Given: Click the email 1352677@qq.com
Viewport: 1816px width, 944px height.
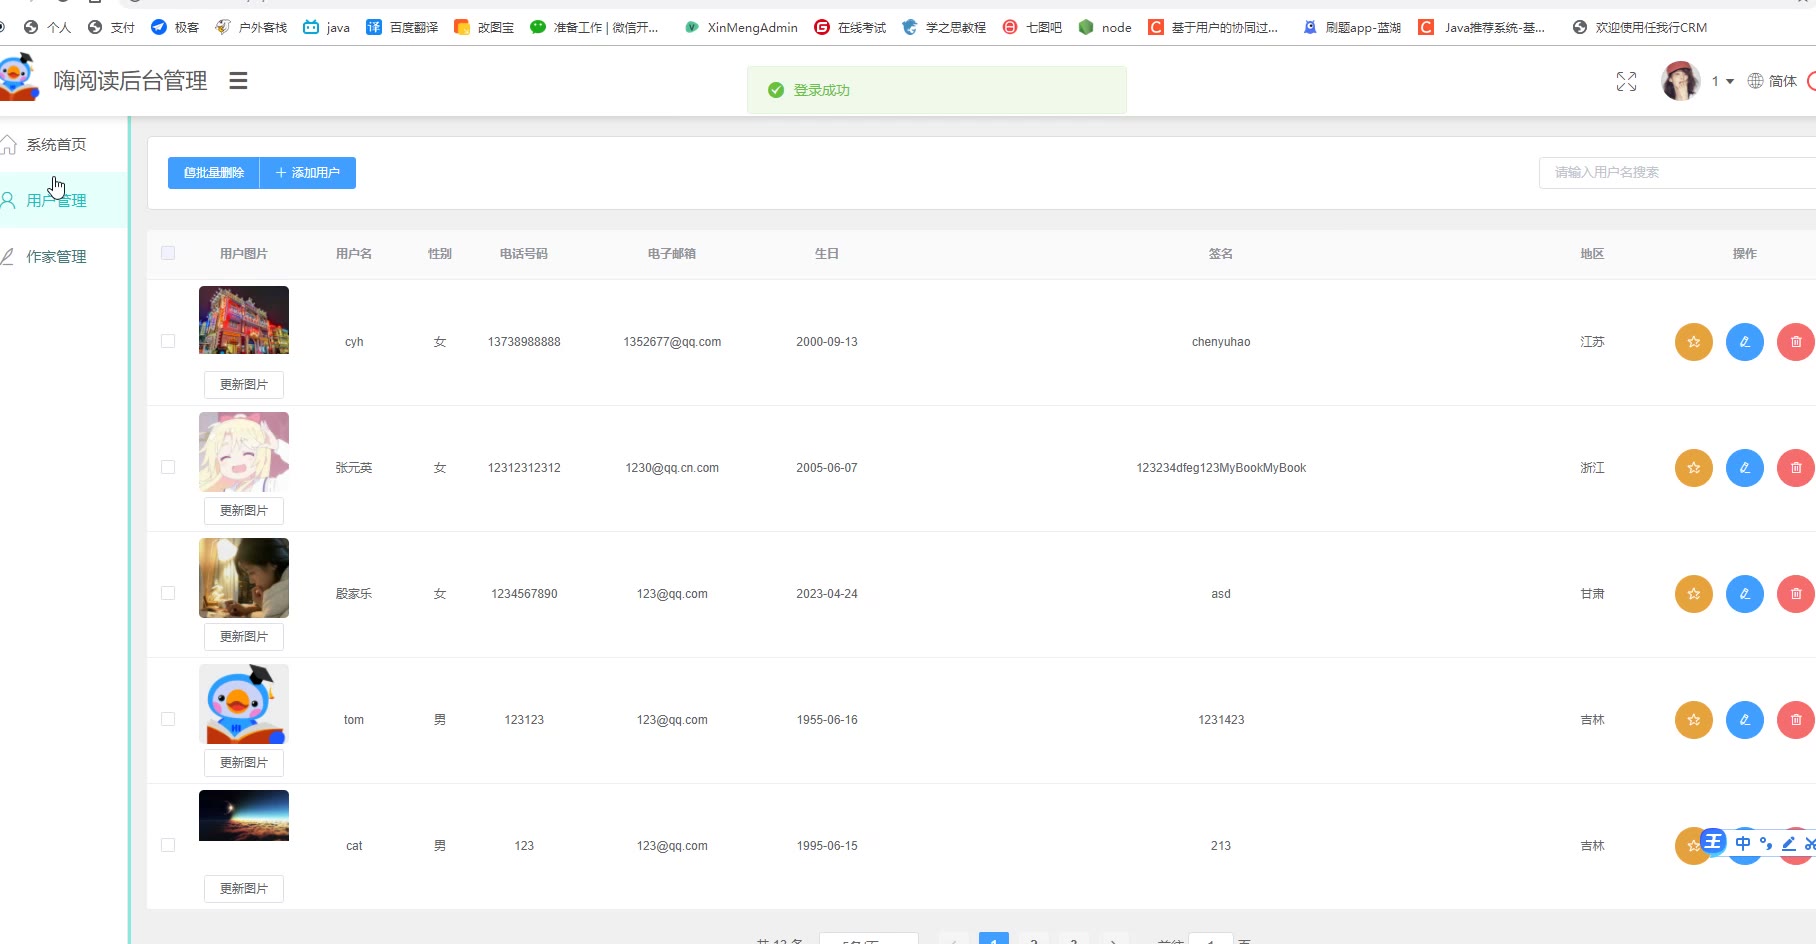Looking at the screenshot, I should (x=672, y=342).
